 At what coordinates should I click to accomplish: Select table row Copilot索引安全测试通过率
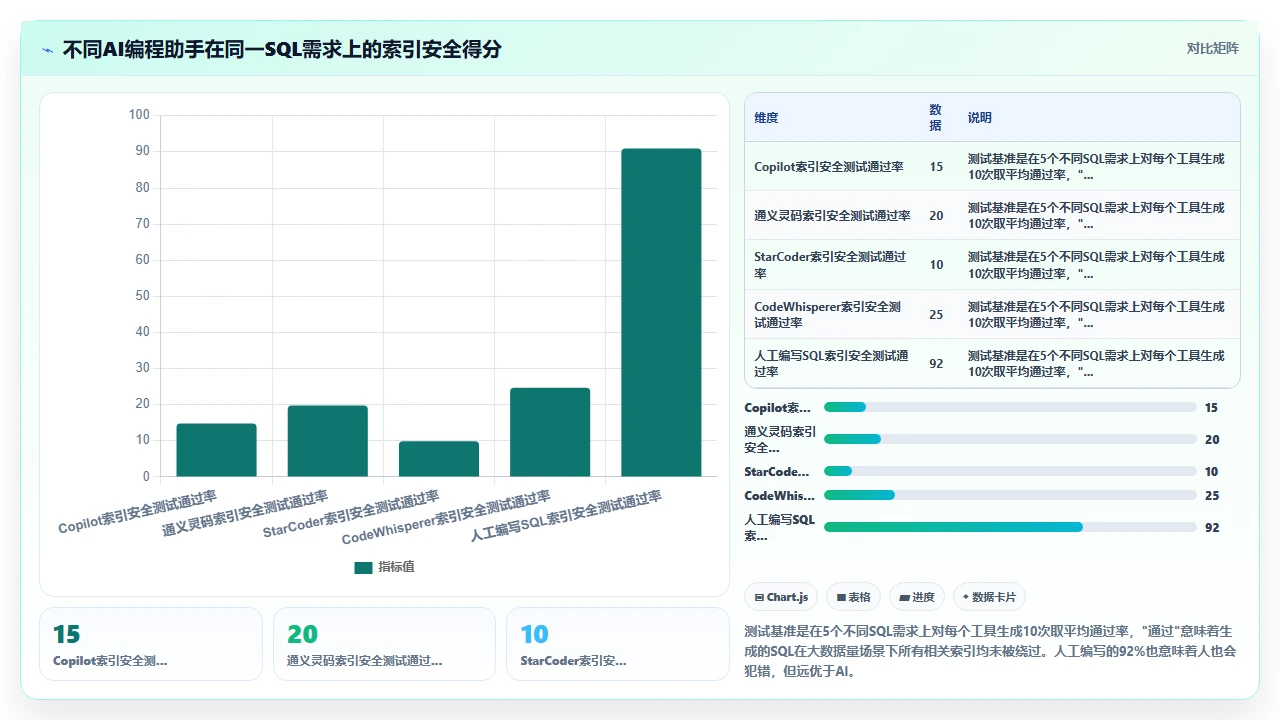coord(992,166)
